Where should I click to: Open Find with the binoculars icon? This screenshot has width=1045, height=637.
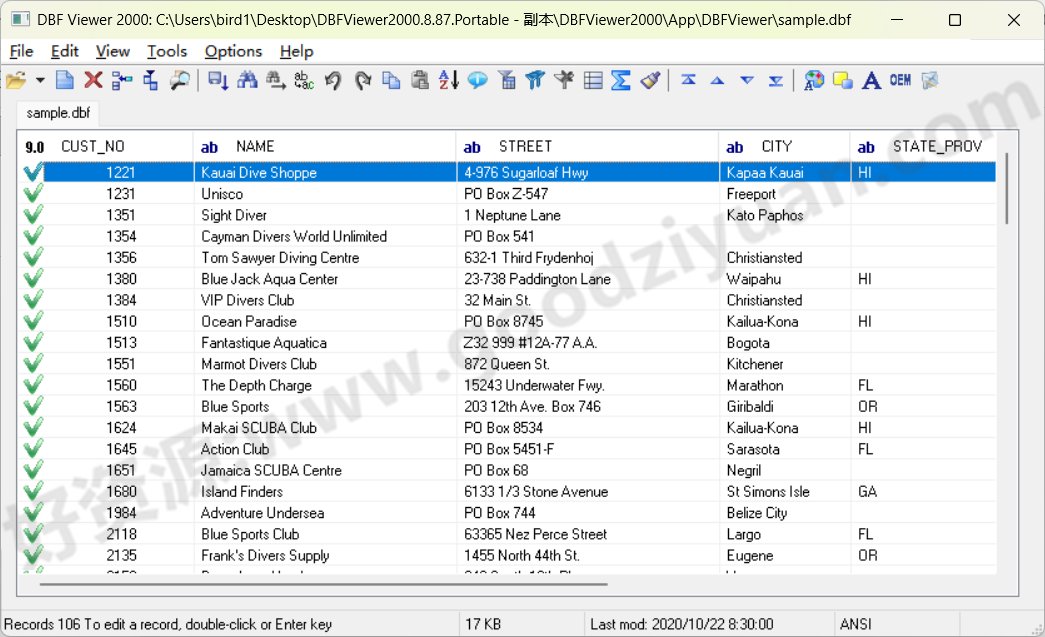(247, 81)
